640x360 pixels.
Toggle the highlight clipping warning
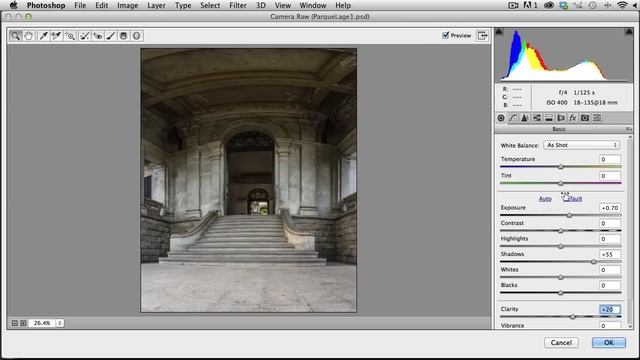tap(629, 31)
